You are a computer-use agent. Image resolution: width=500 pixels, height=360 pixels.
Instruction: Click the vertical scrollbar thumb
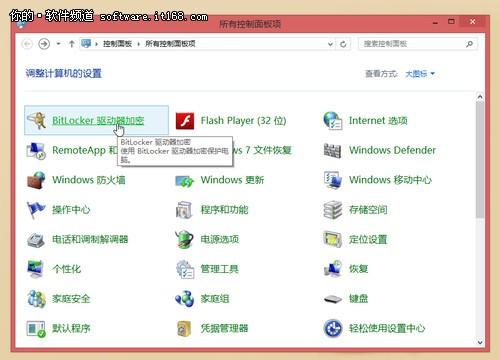coord(480,160)
